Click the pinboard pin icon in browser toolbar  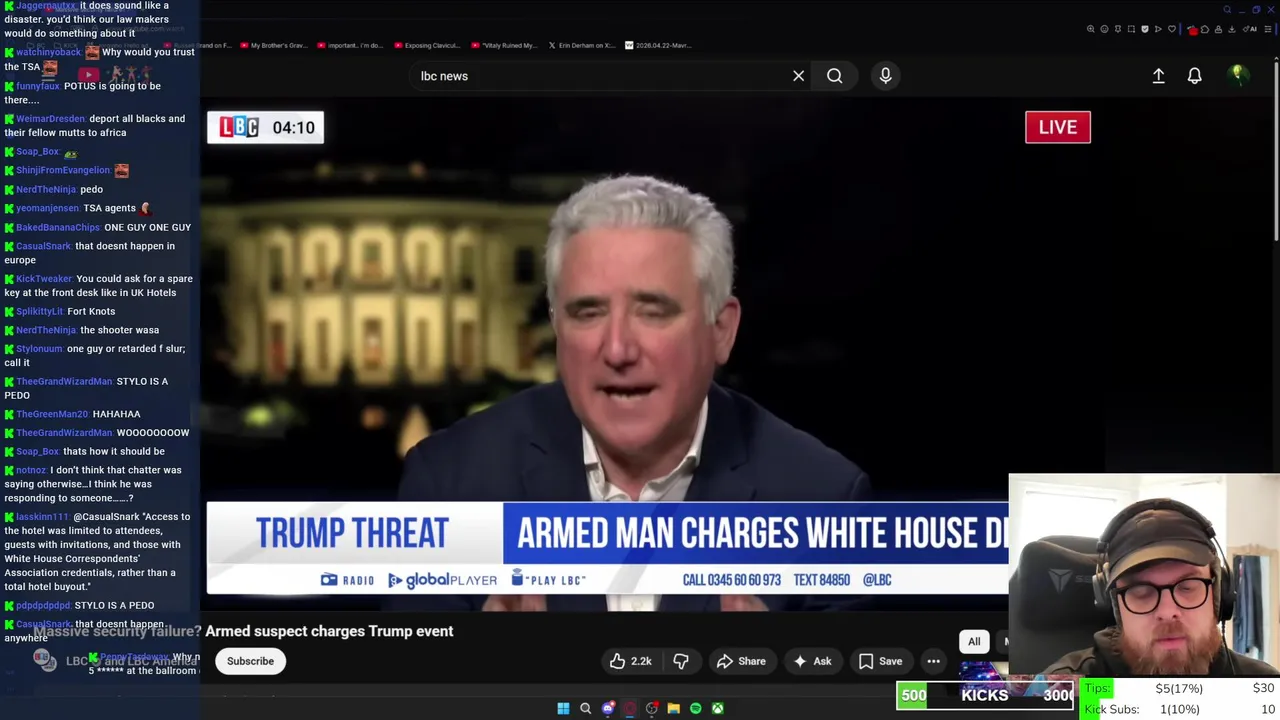(1118, 29)
